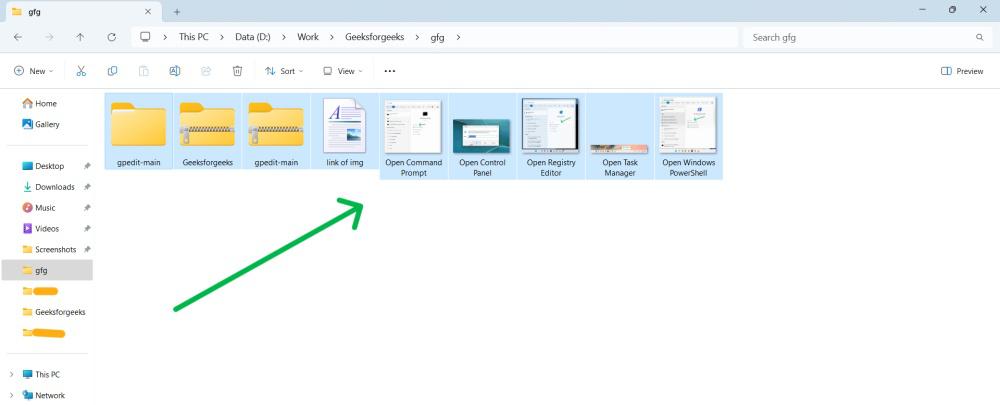Select Open Control Panel image thumbnail

[482, 136]
